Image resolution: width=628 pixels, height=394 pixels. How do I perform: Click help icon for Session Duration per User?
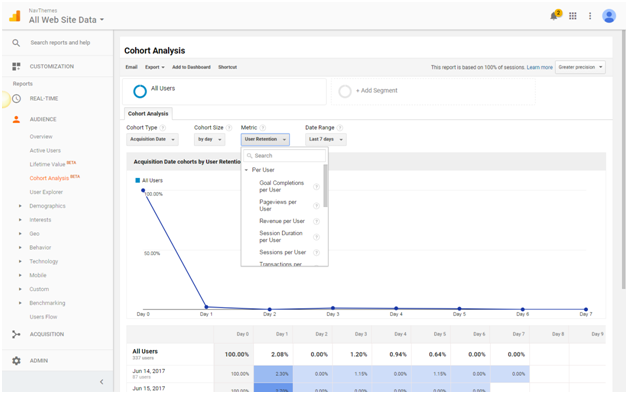click(x=316, y=237)
